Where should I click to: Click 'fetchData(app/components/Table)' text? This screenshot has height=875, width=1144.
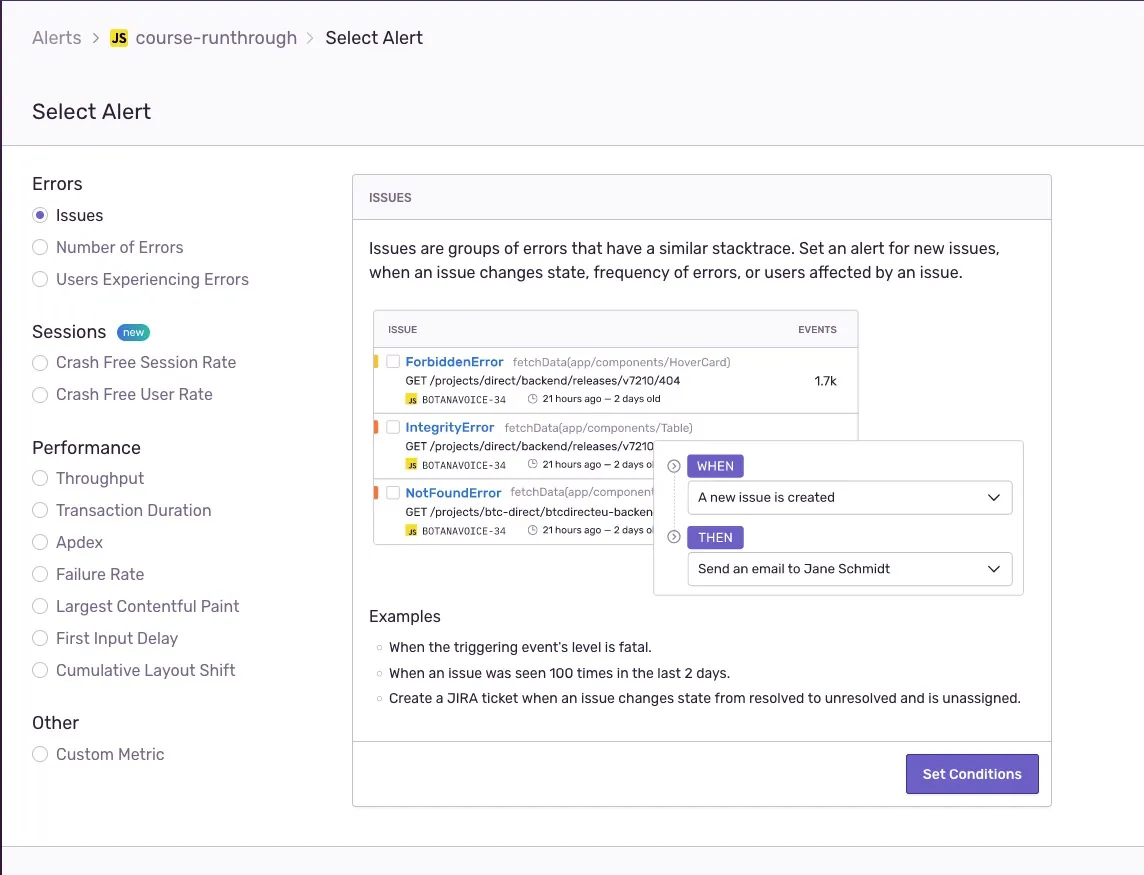tap(599, 428)
